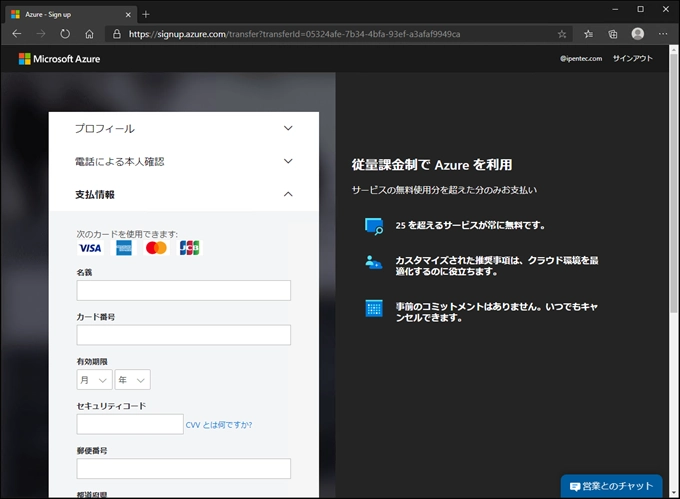Screen dimensions: 680x499
Task: Click the サービスの無料使用分 subtitle text
Action: click(x=444, y=190)
